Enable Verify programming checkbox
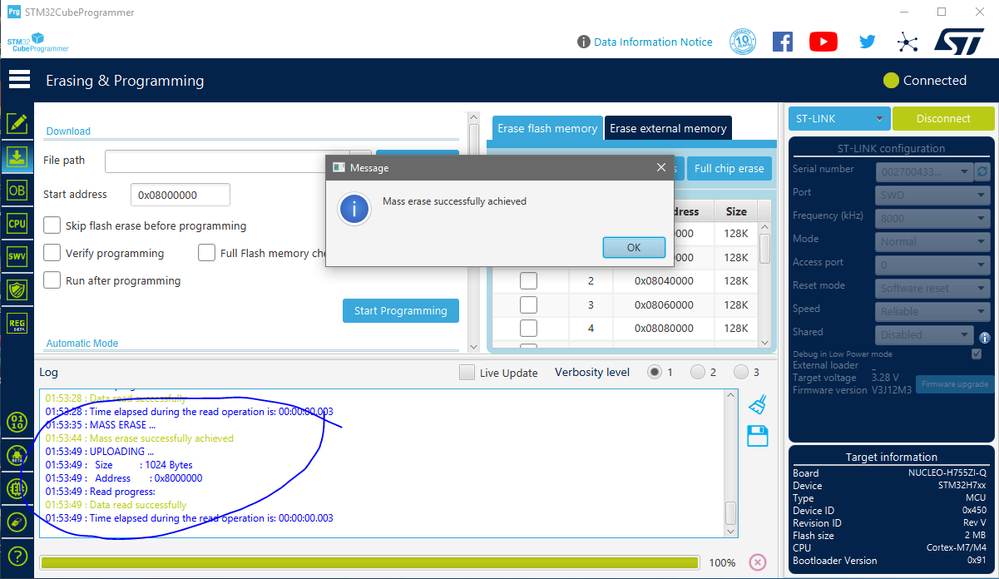This screenshot has width=999, height=579. pyautogui.click(x=52, y=253)
